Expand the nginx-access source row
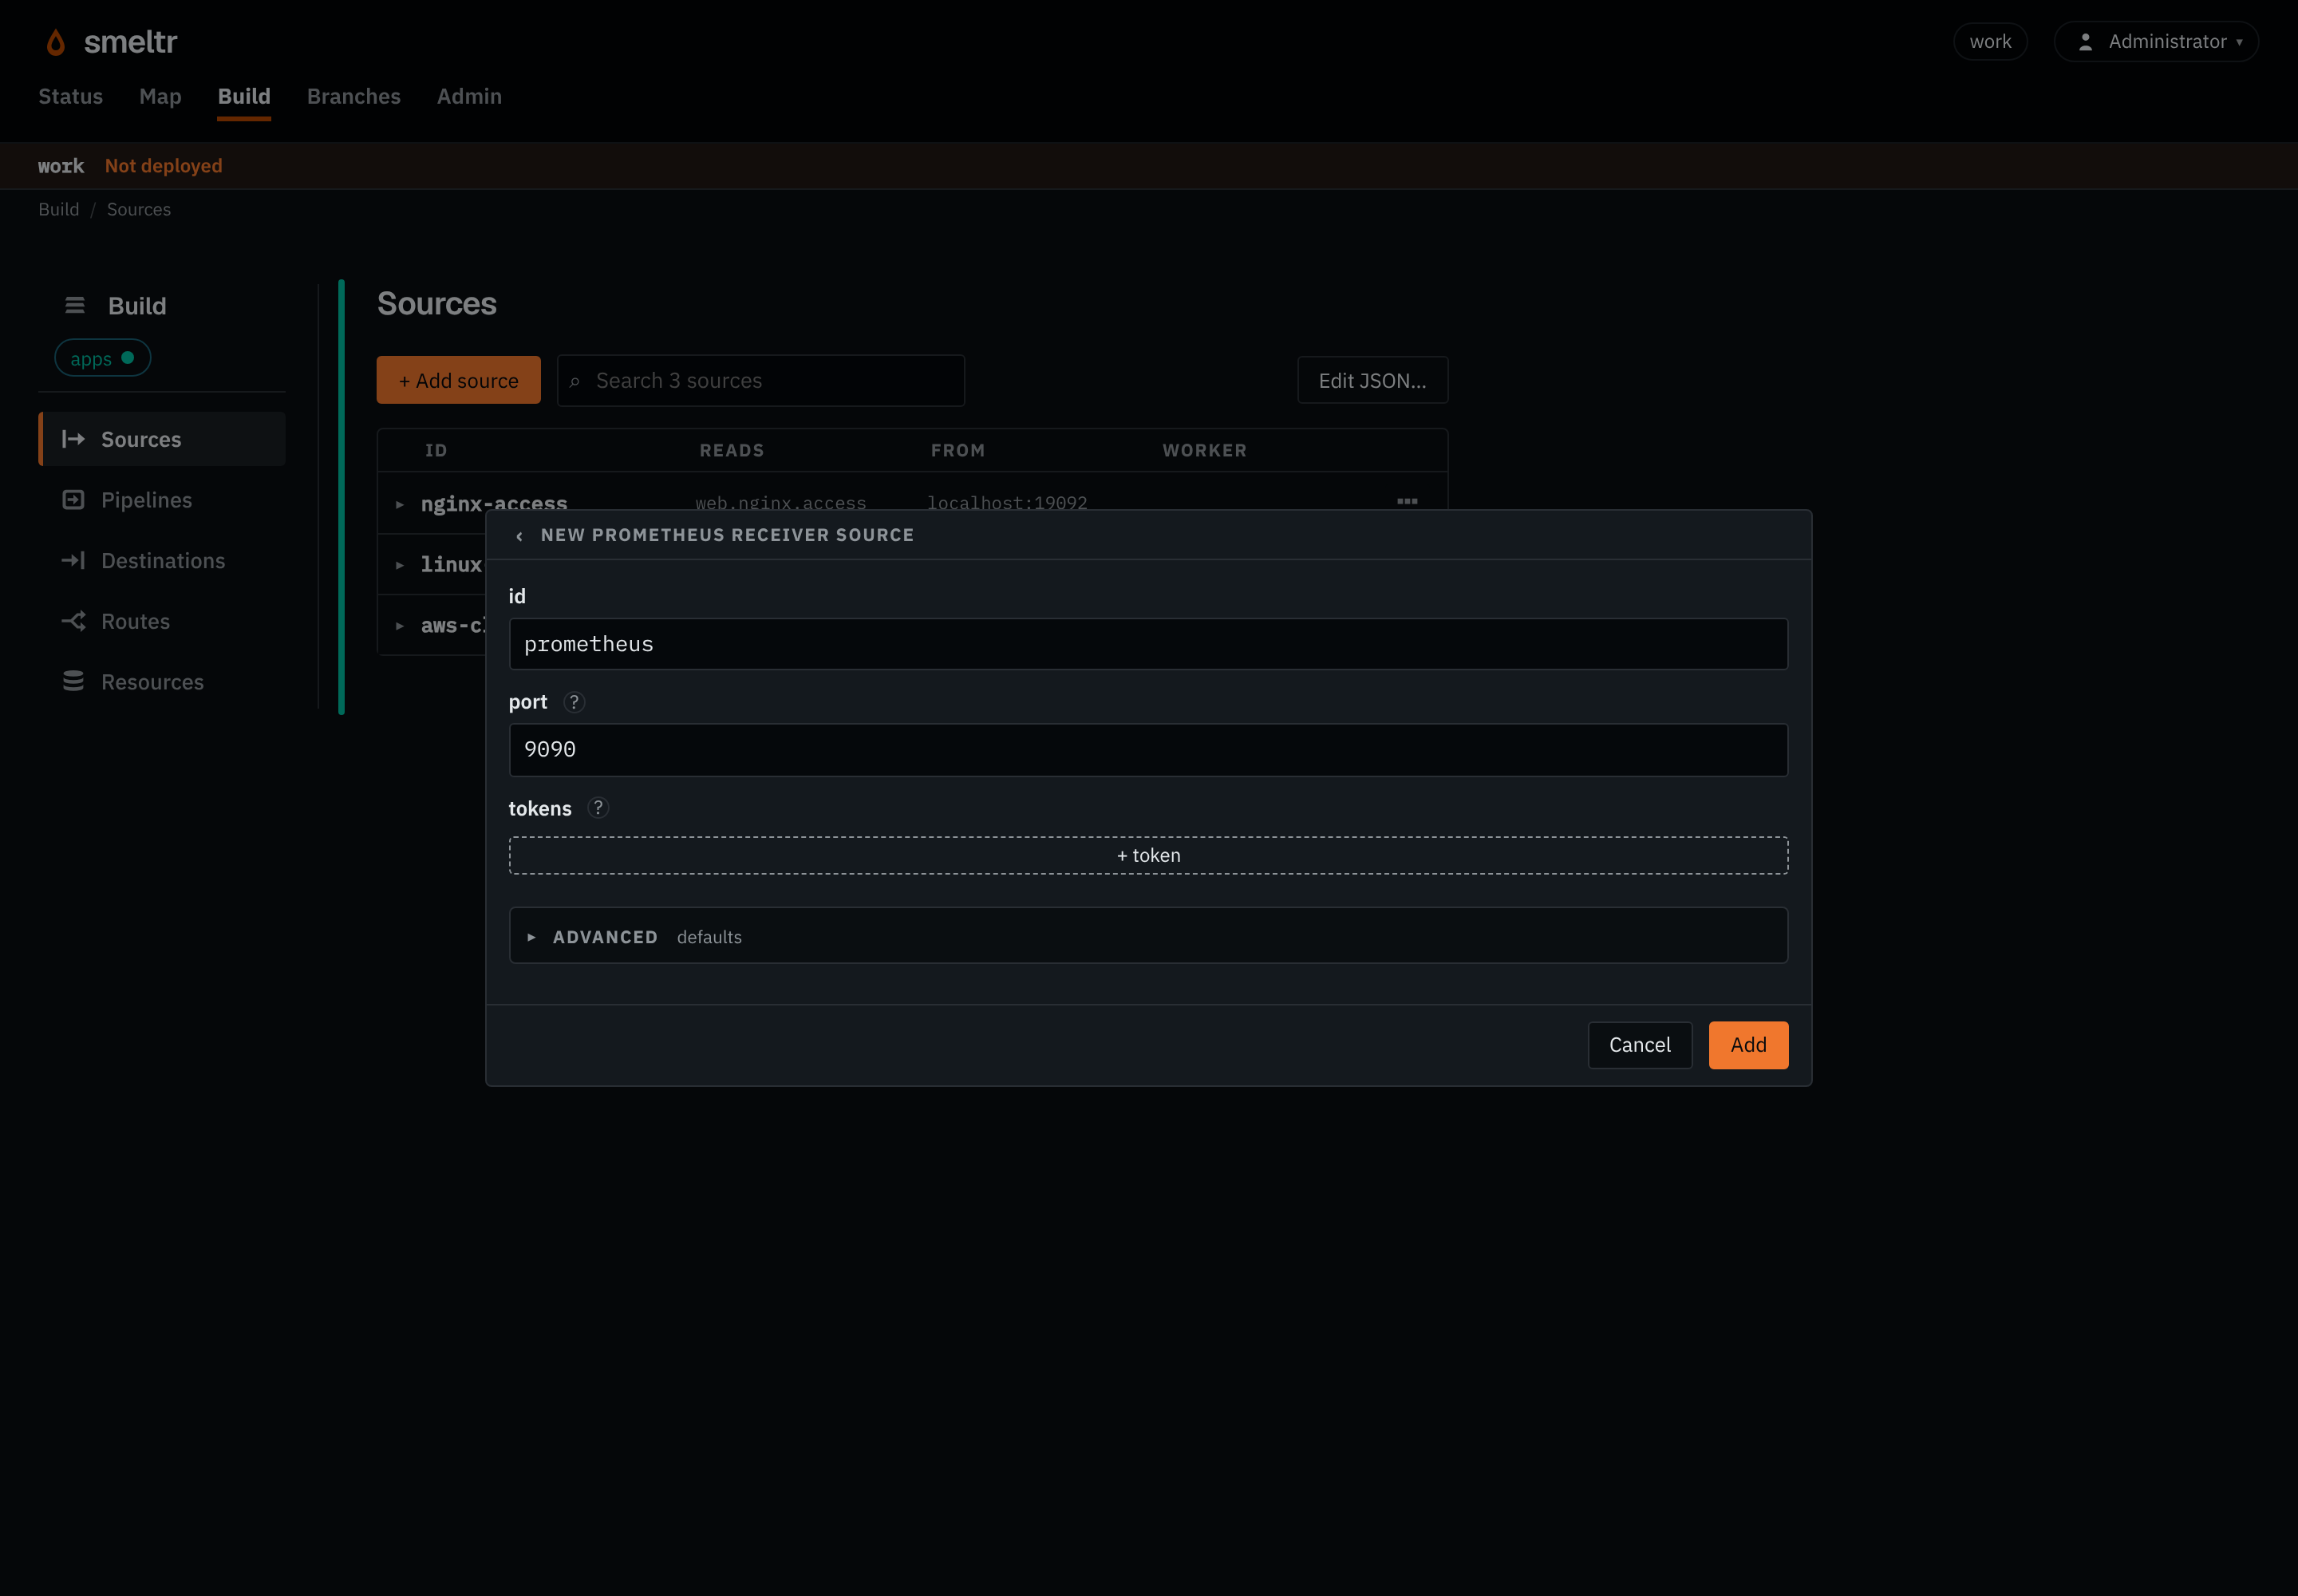2298x1596 pixels. pos(399,504)
